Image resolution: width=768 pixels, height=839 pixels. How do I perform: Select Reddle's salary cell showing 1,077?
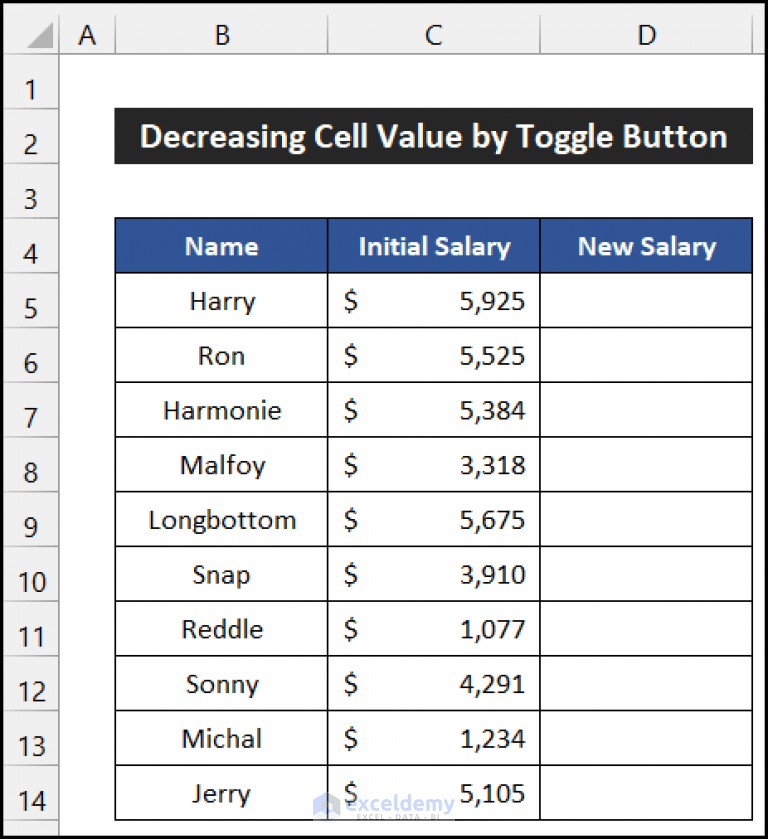pos(433,629)
